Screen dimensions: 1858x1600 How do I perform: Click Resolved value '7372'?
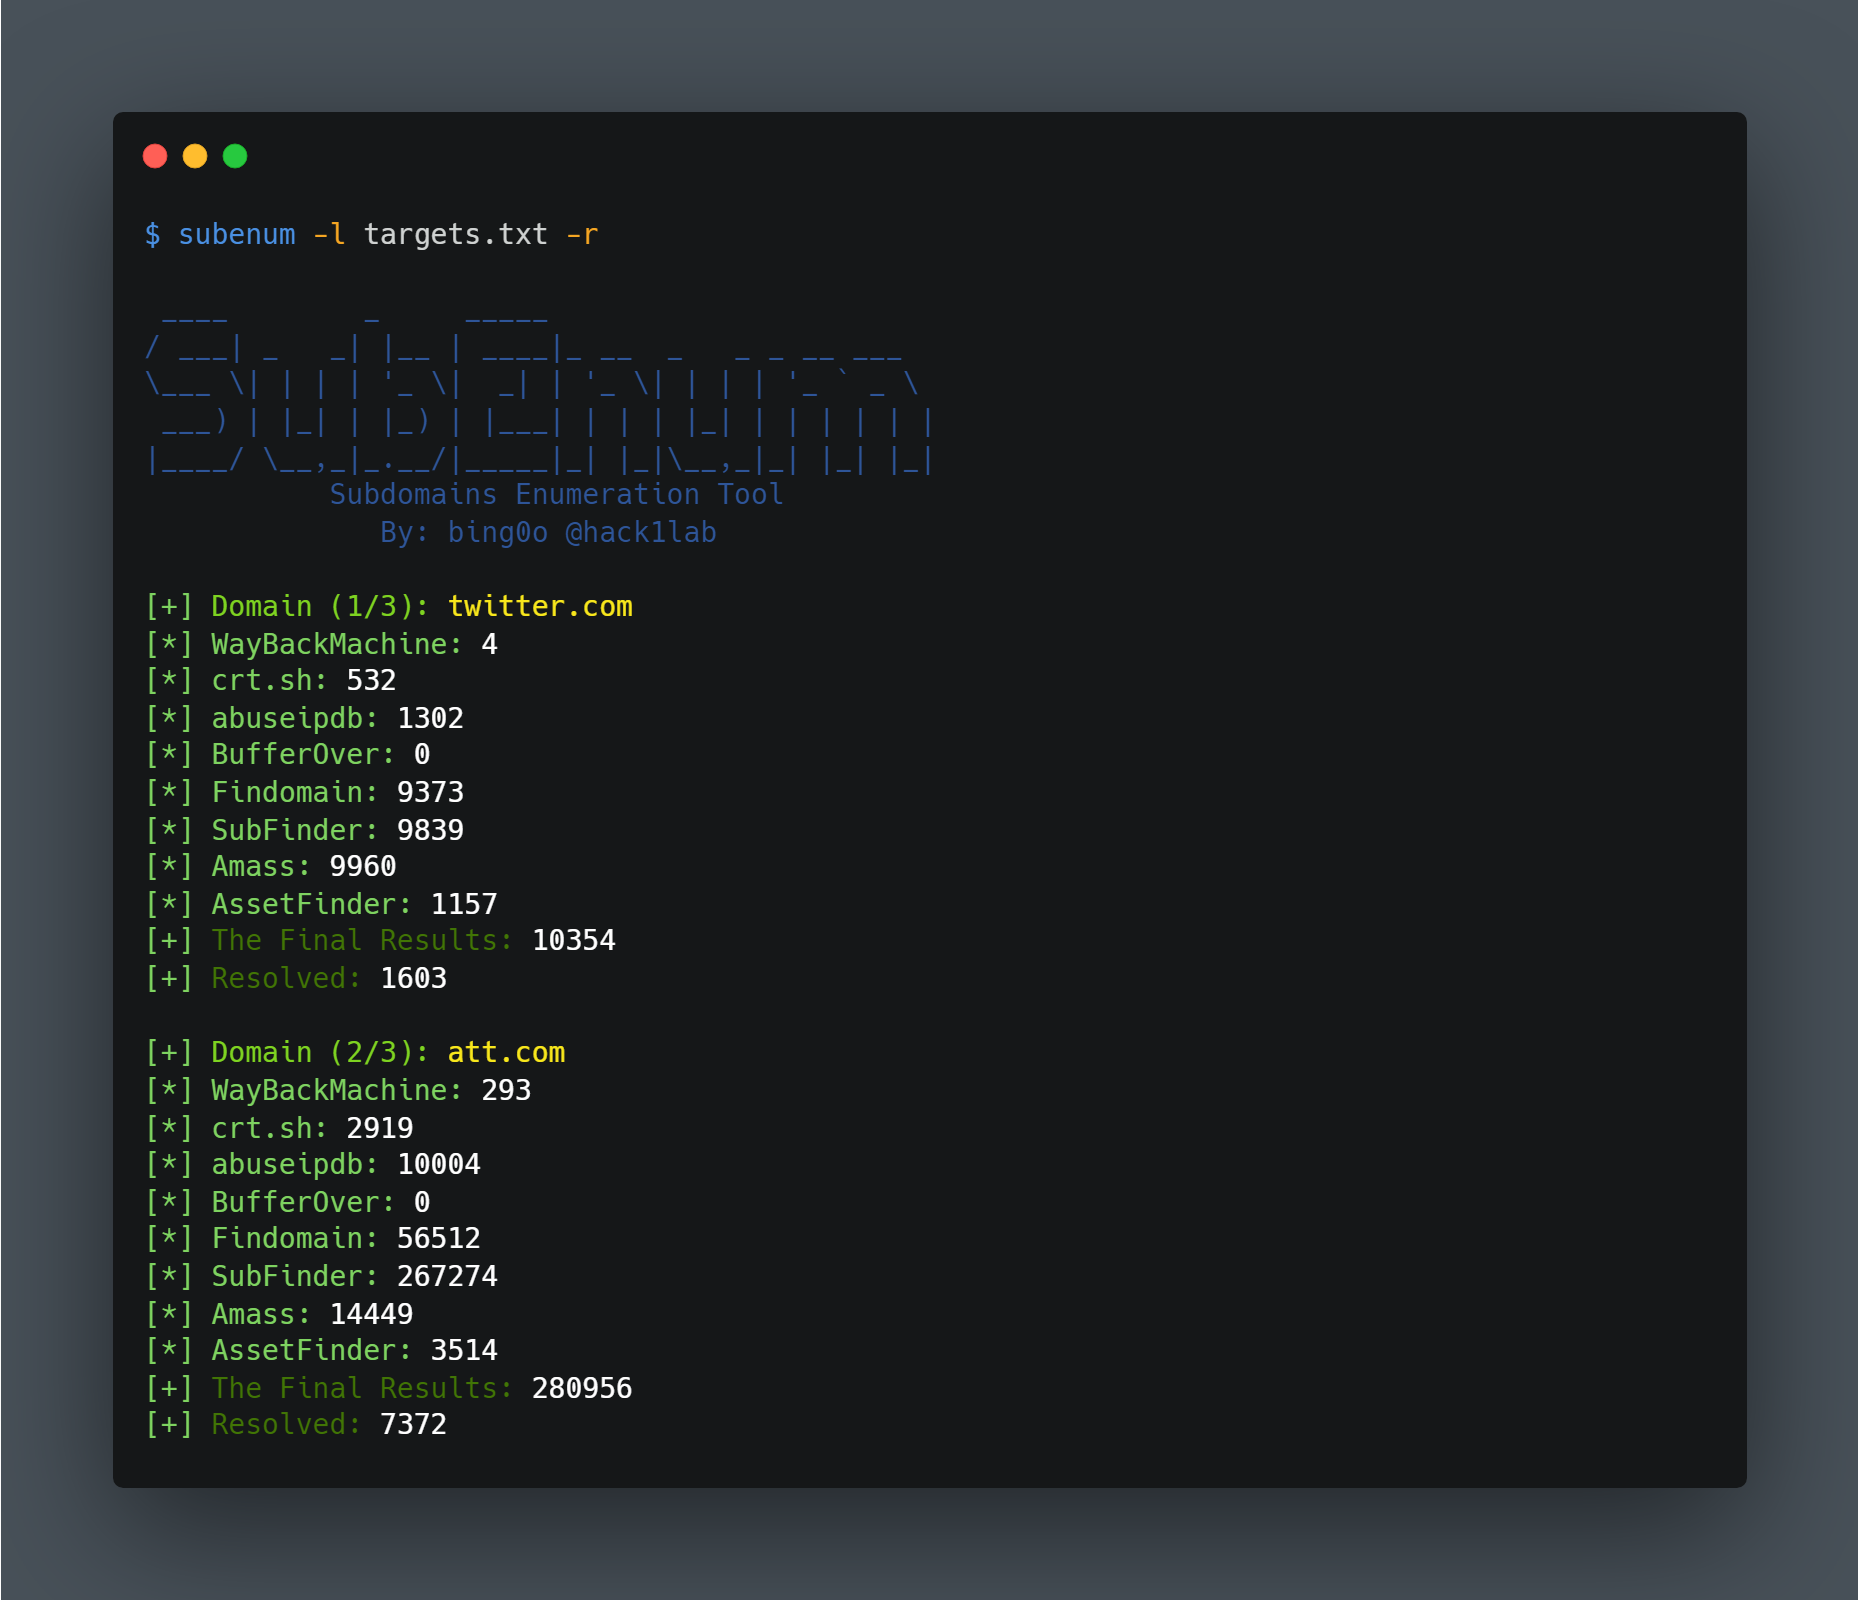(x=413, y=1424)
